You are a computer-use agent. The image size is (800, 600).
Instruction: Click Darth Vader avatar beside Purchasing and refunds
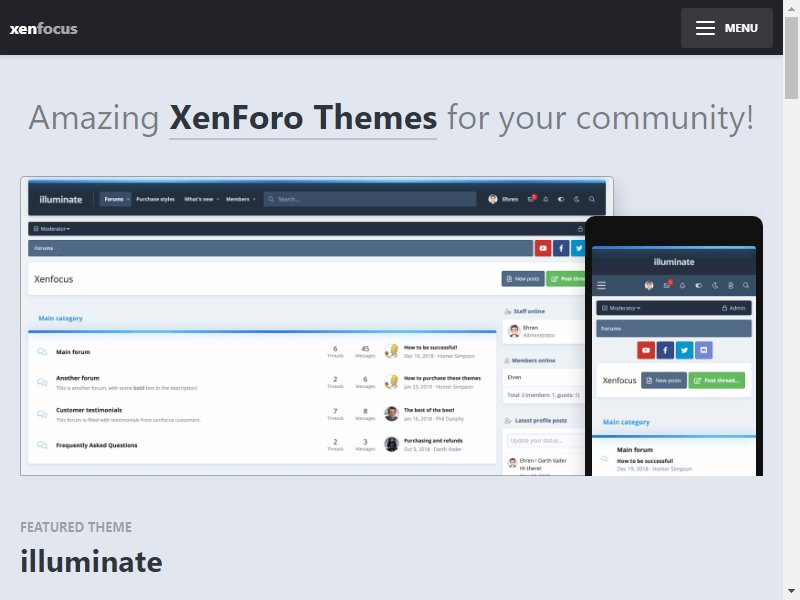pyautogui.click(x=391, y=444)
